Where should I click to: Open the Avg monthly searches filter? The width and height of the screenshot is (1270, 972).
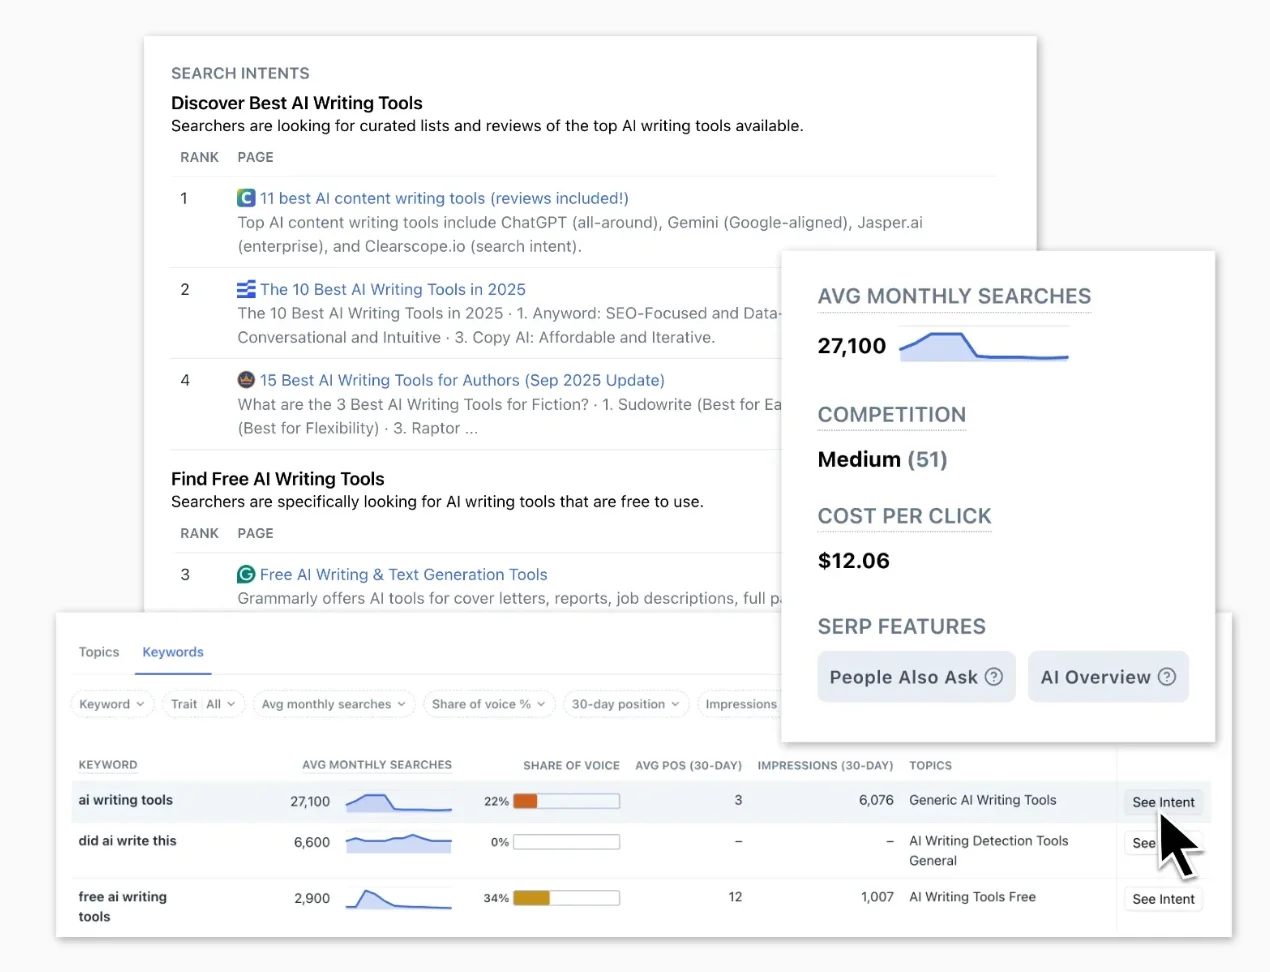(334, 704)
